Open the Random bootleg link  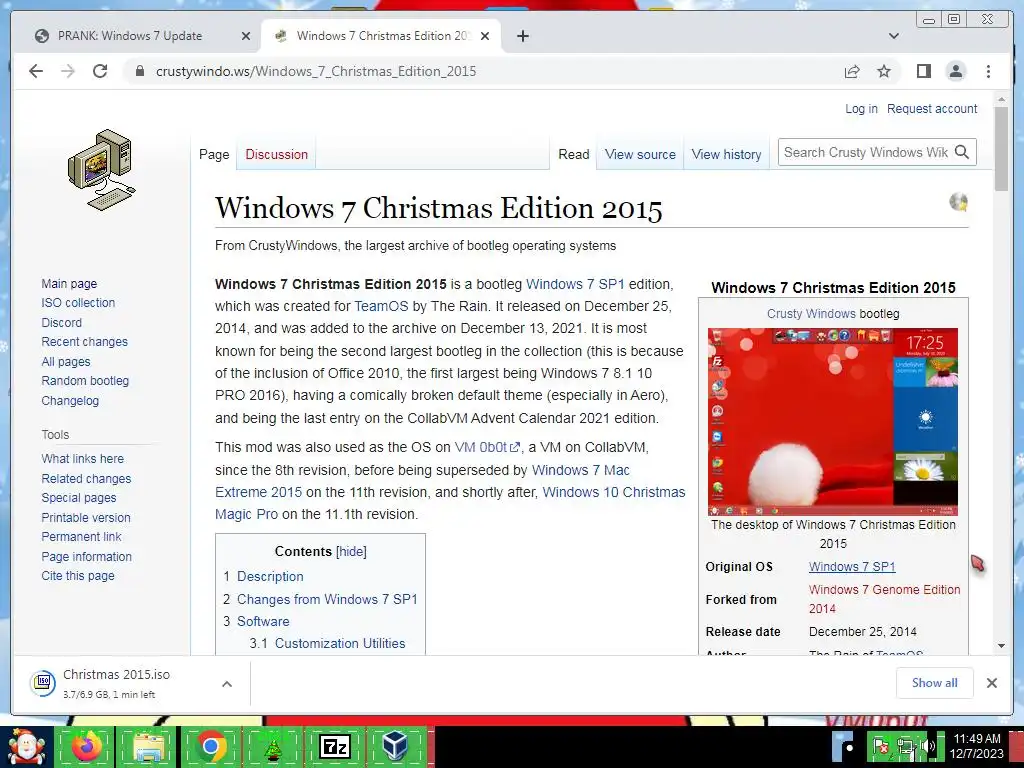tap(85, 381)
